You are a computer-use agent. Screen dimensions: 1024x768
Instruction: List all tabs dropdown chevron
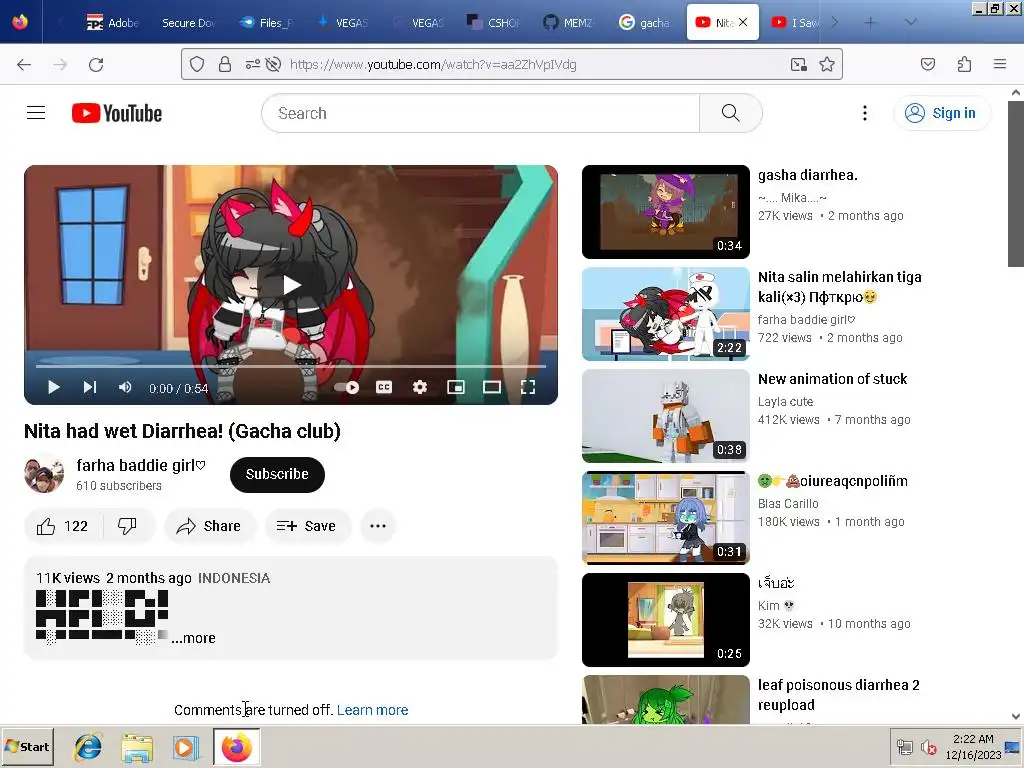pyautogui.click(x=910, y=23)
